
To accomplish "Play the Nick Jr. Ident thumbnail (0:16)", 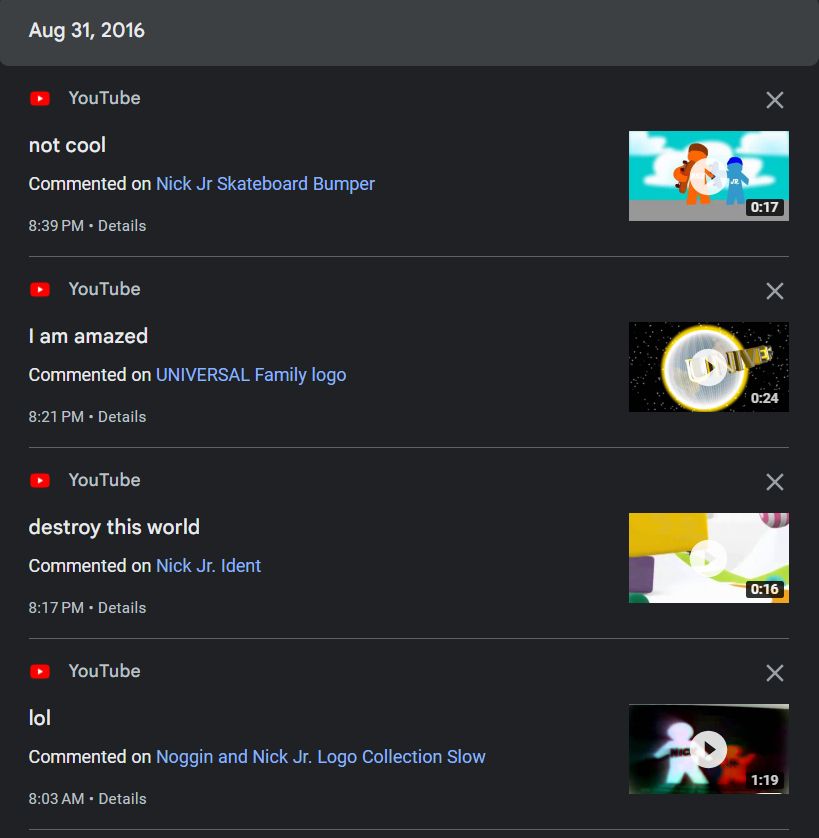I will point(708,558).
